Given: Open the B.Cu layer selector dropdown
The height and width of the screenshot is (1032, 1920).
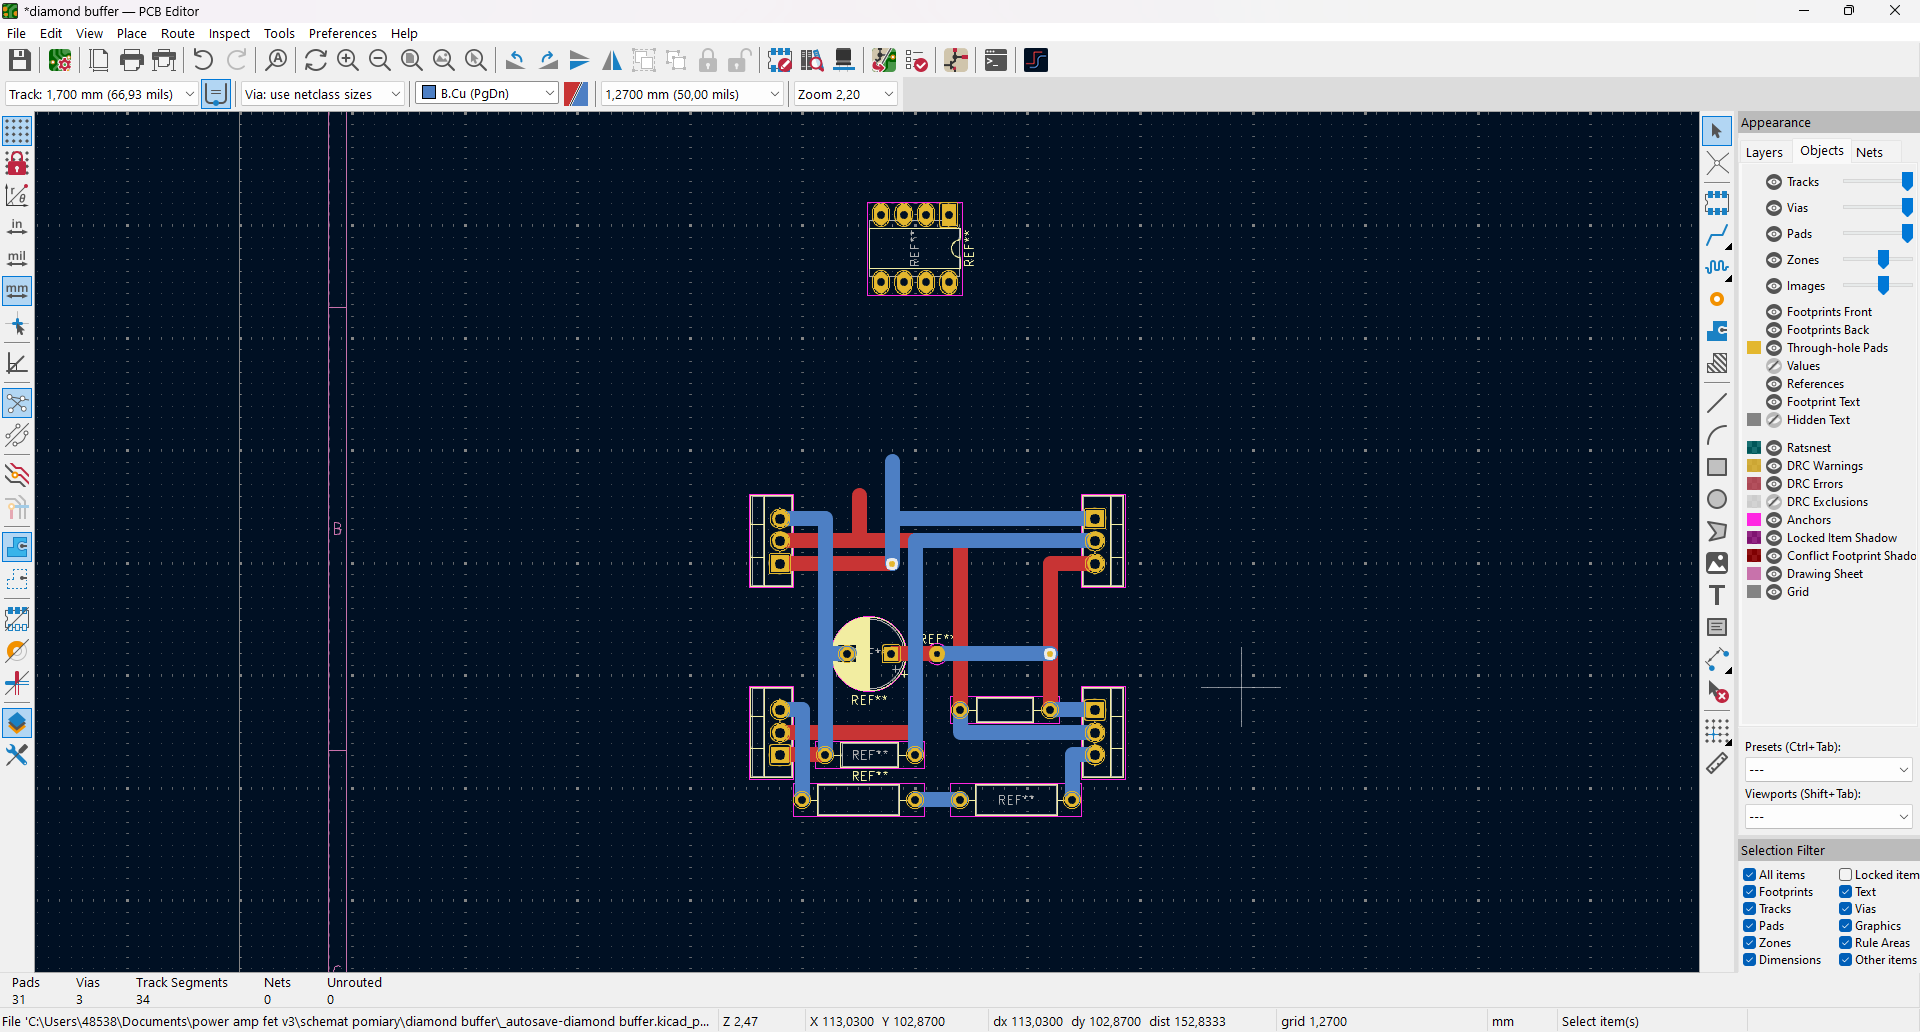Looking at the screenshot, I should 487,93.
